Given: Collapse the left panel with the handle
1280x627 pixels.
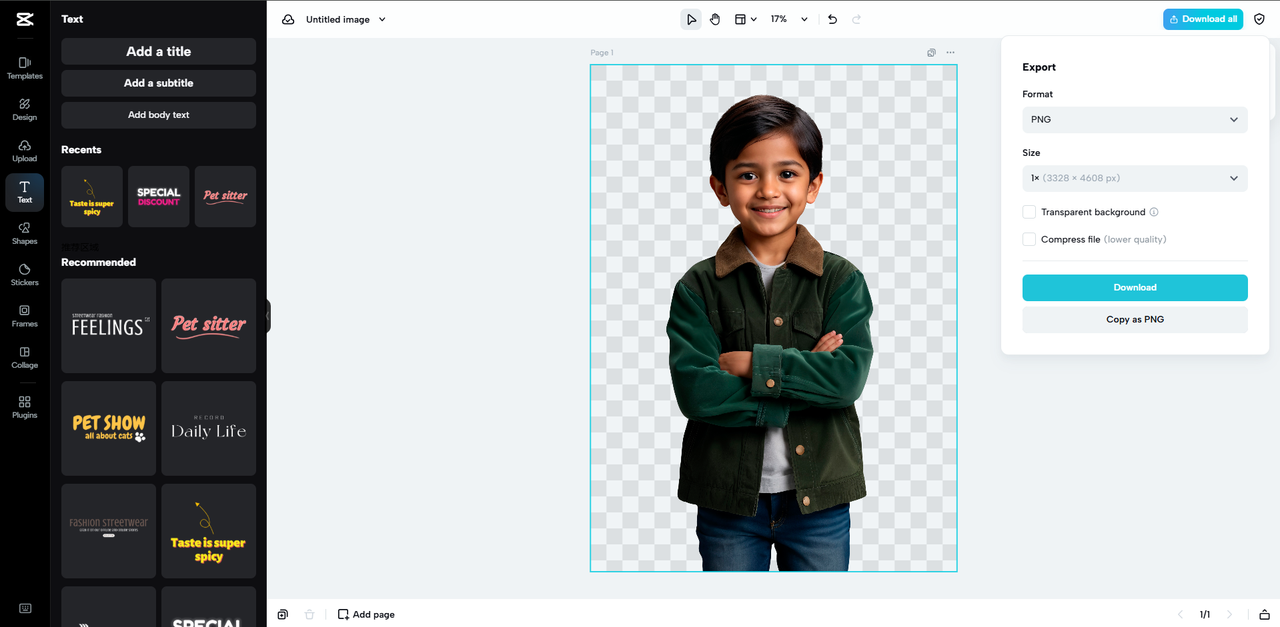Looking at the screenshot, I should click(x=268, y=316).
